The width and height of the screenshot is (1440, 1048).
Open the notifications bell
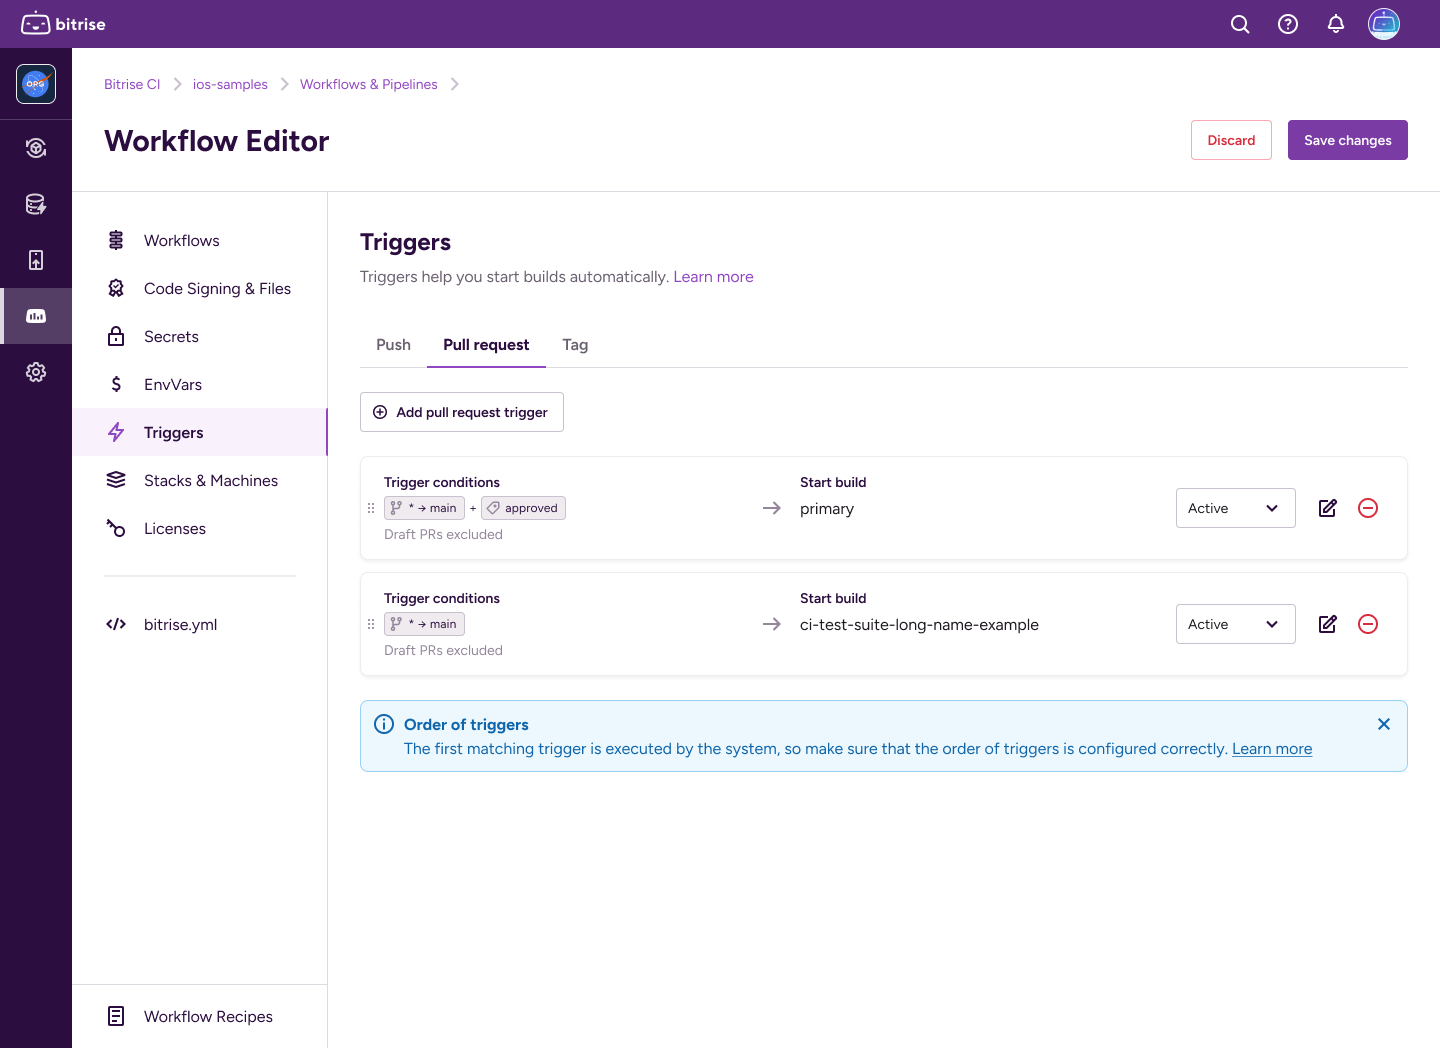tap(1336, 24)
